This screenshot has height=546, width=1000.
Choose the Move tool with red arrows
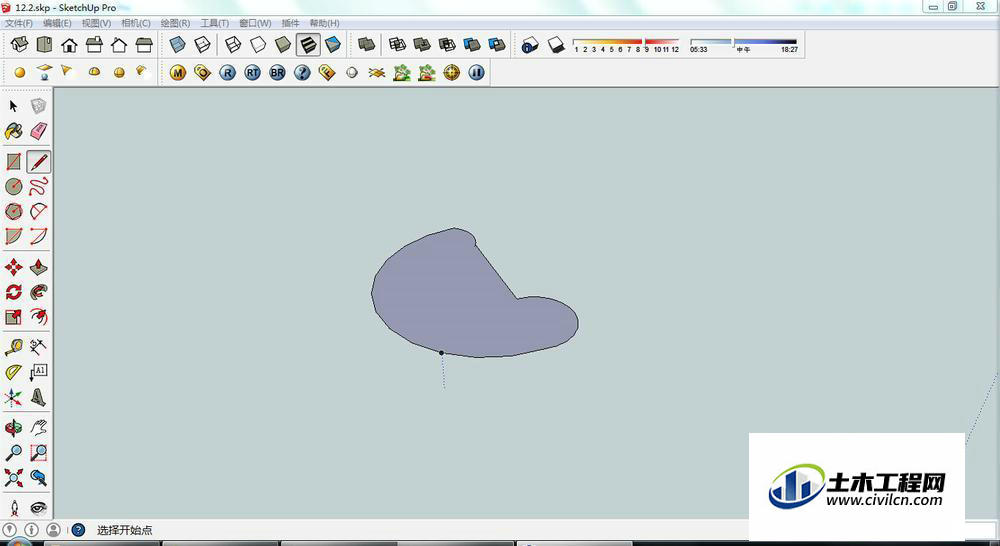pos(13,267)
